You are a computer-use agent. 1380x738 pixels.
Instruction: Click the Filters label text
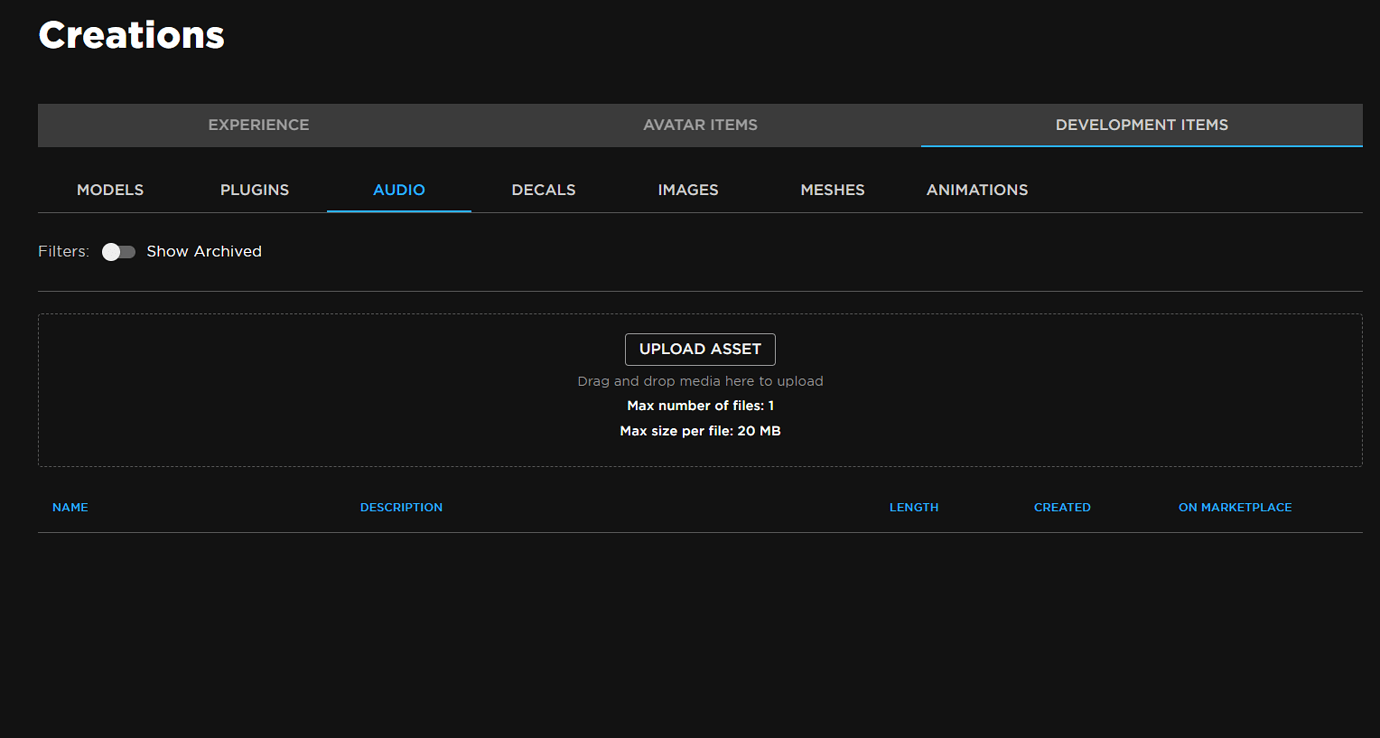(x=63, y=251)
